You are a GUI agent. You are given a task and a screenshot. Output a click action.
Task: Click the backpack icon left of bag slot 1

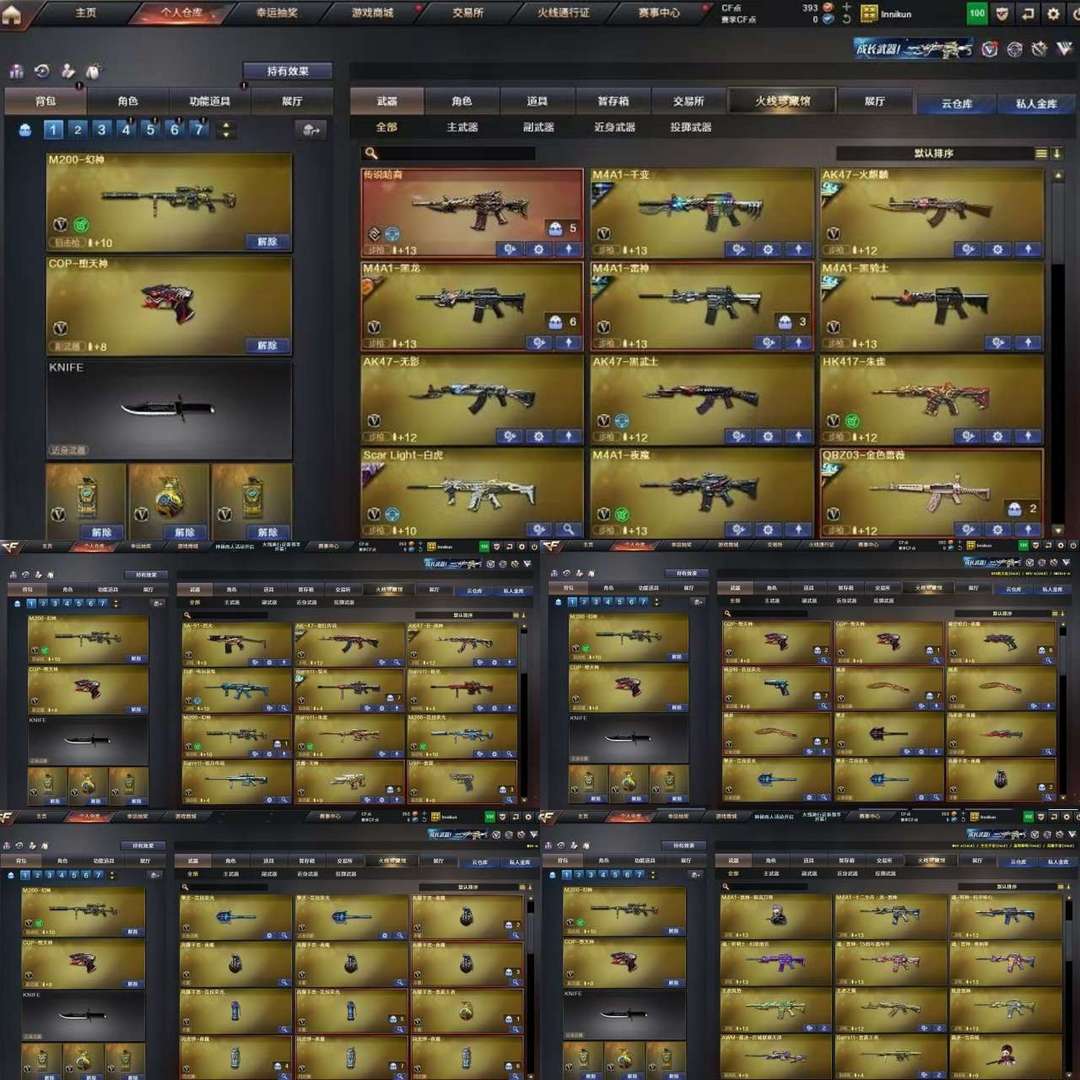click(25, 129)
